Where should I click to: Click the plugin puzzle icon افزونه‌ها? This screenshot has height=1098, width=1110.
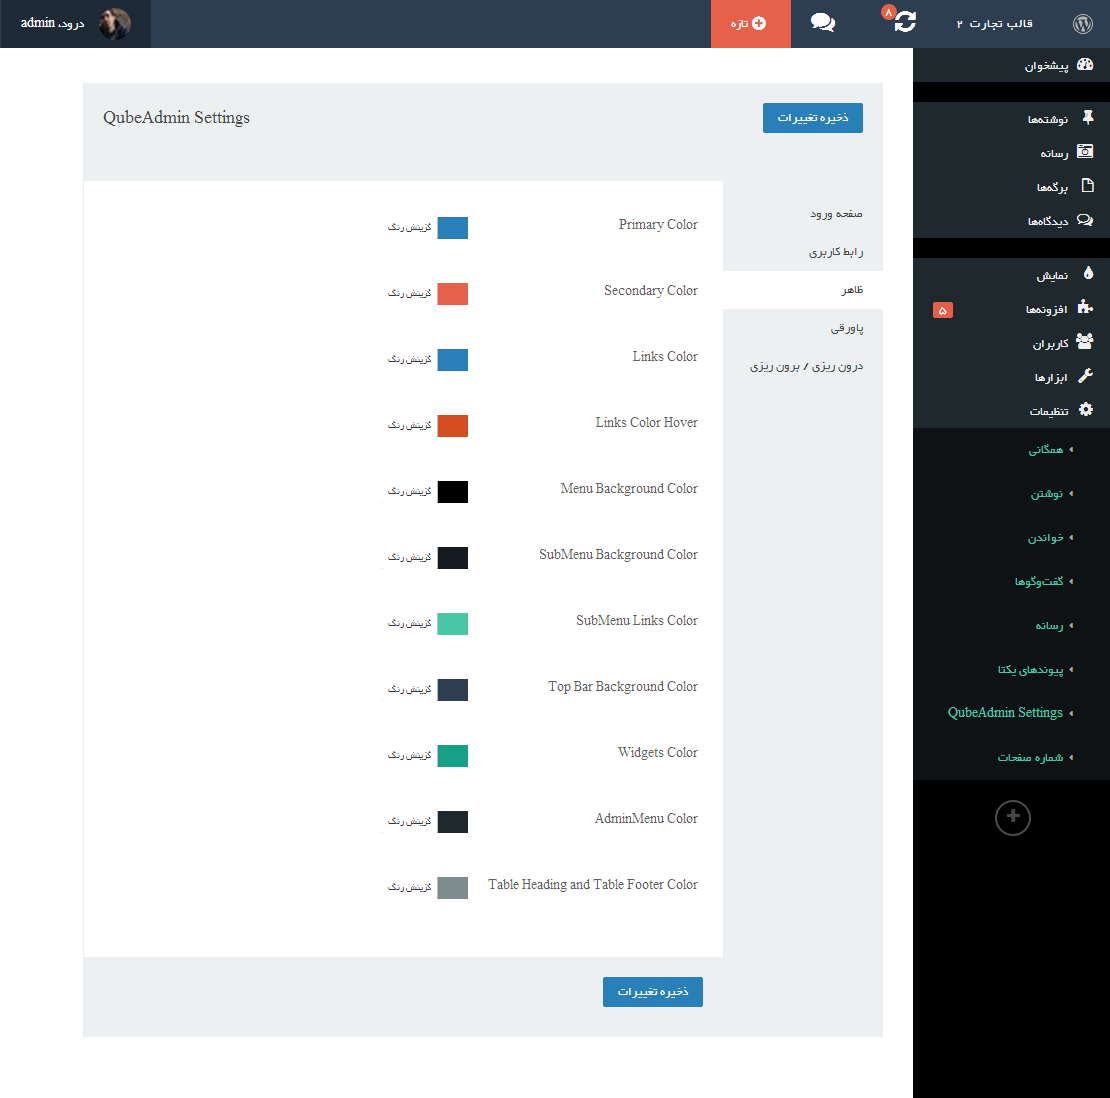[1085, 307]
